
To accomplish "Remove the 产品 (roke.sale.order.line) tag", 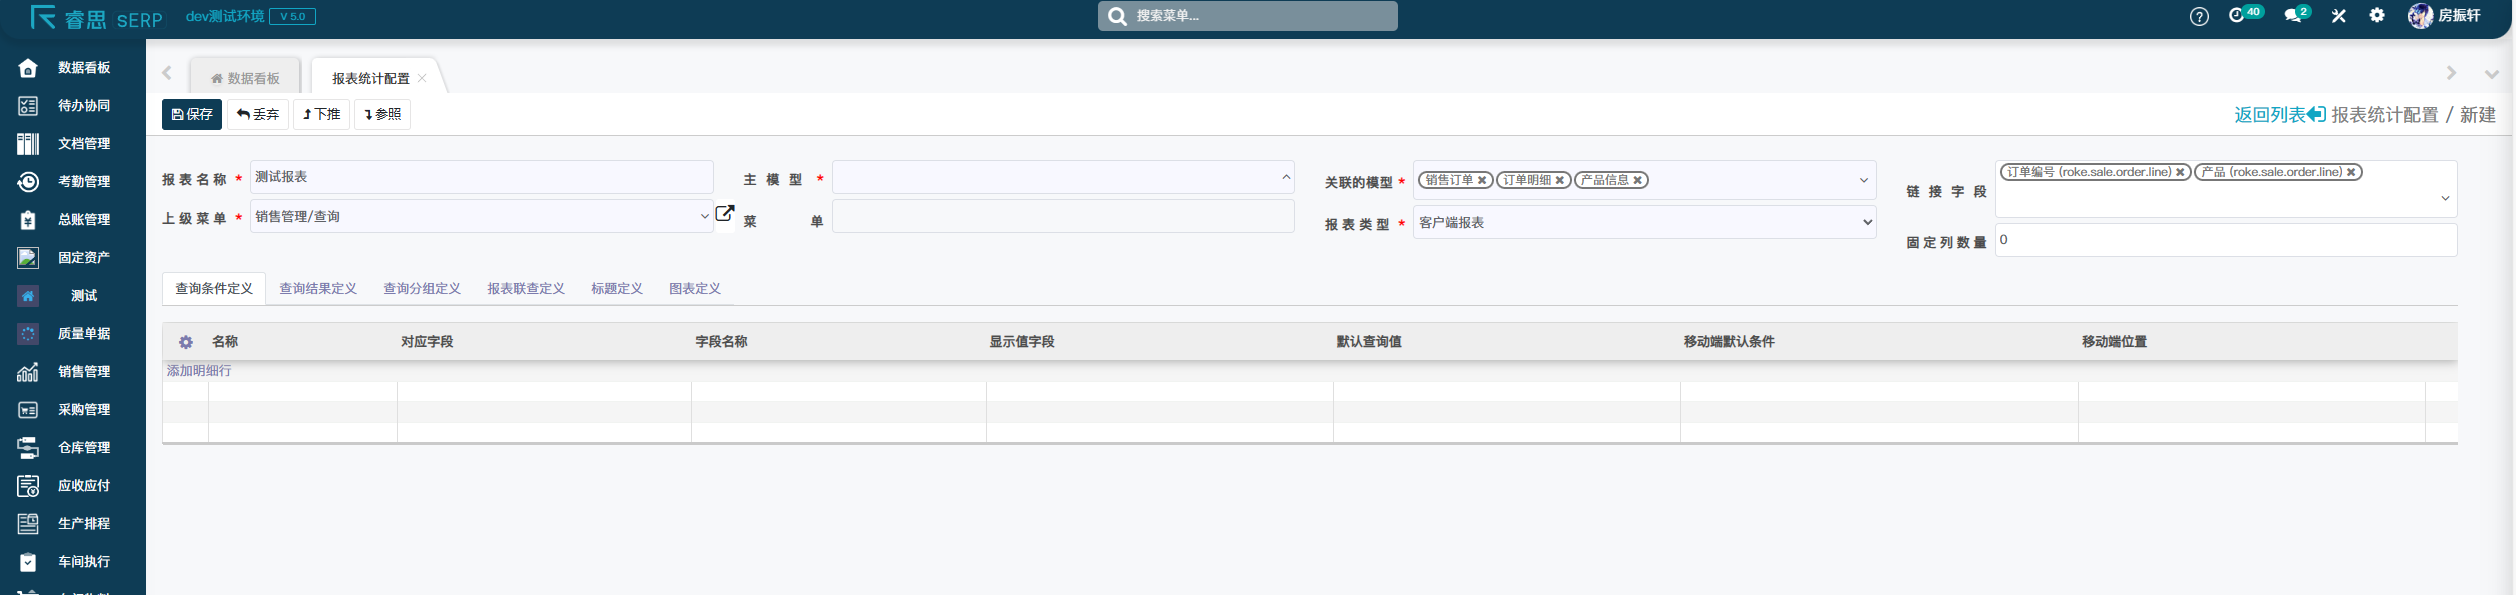I will coord(2351,172).
